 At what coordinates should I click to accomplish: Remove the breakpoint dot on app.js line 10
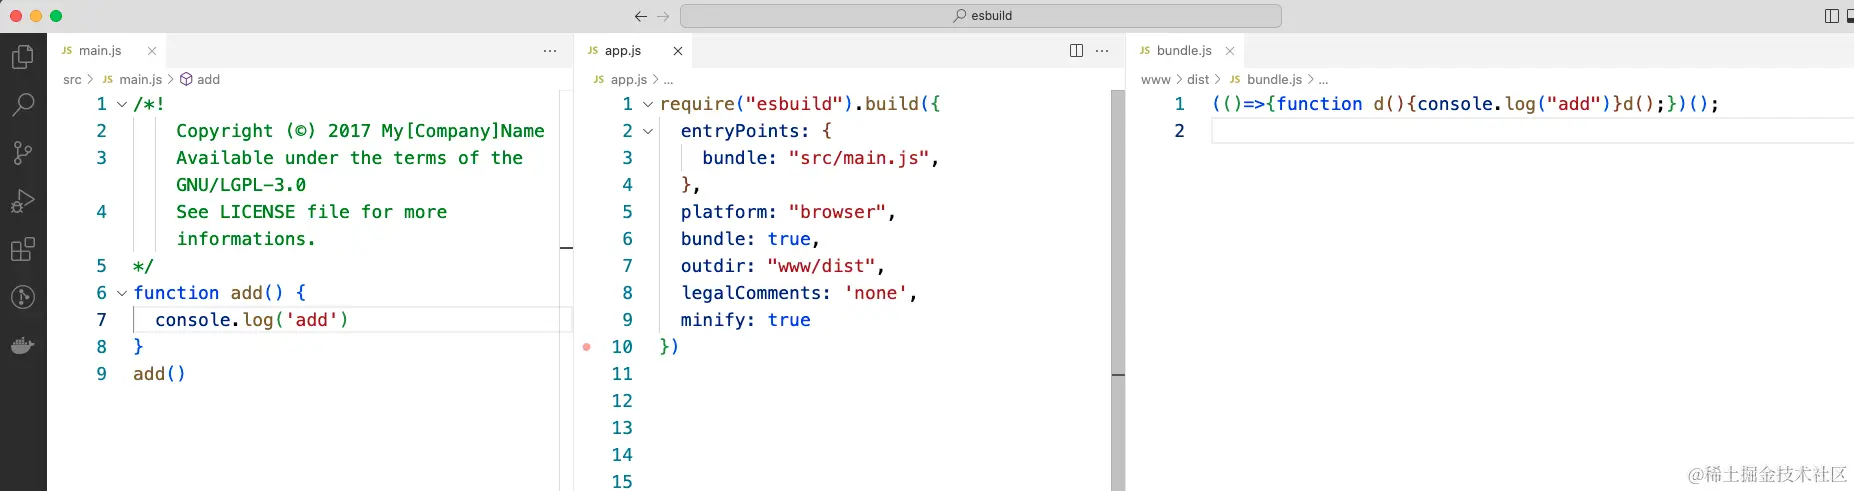click(x=587, y=347)
